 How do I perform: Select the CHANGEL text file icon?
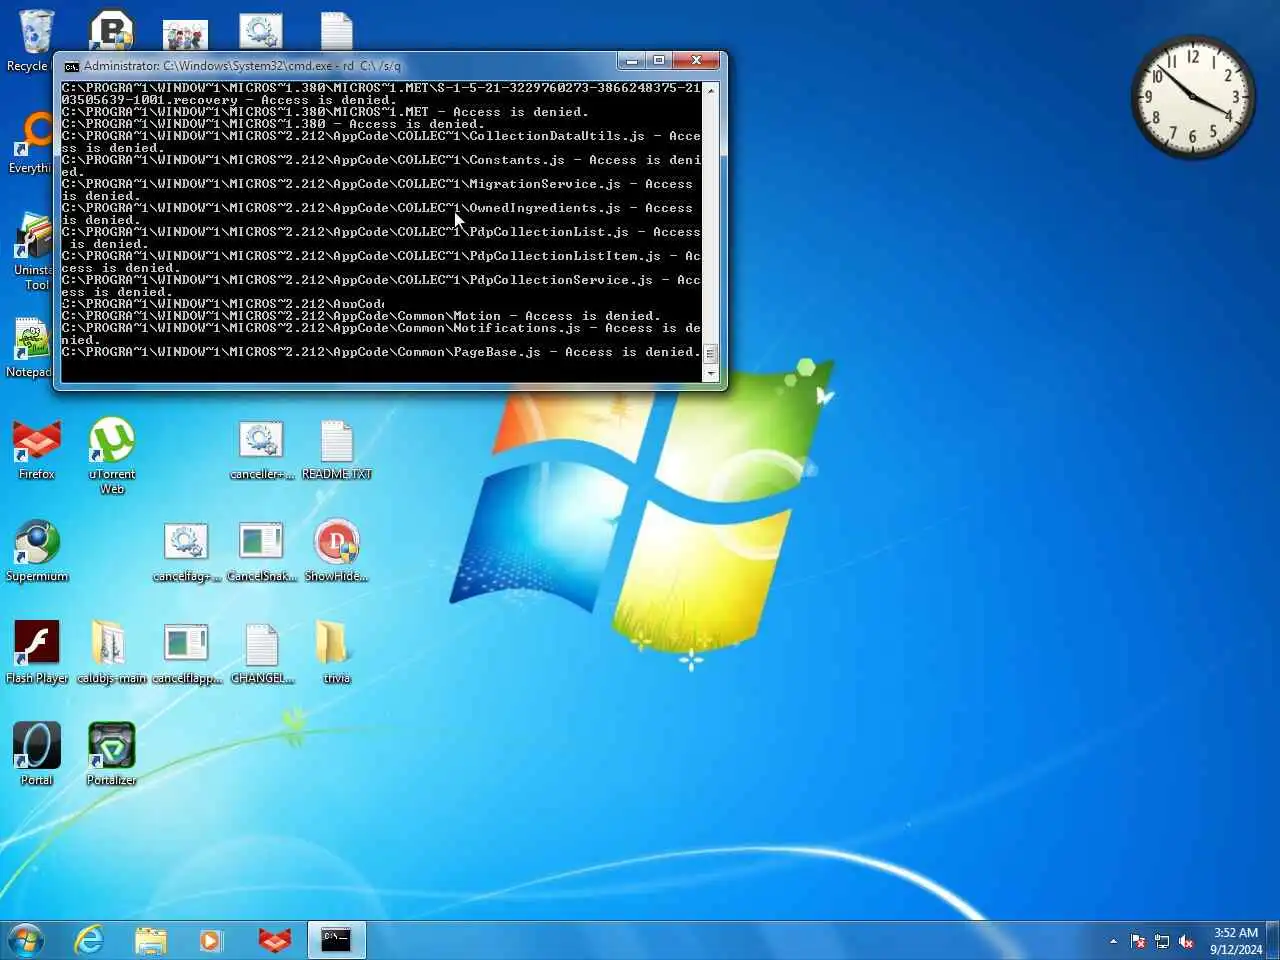pos(261,653)
